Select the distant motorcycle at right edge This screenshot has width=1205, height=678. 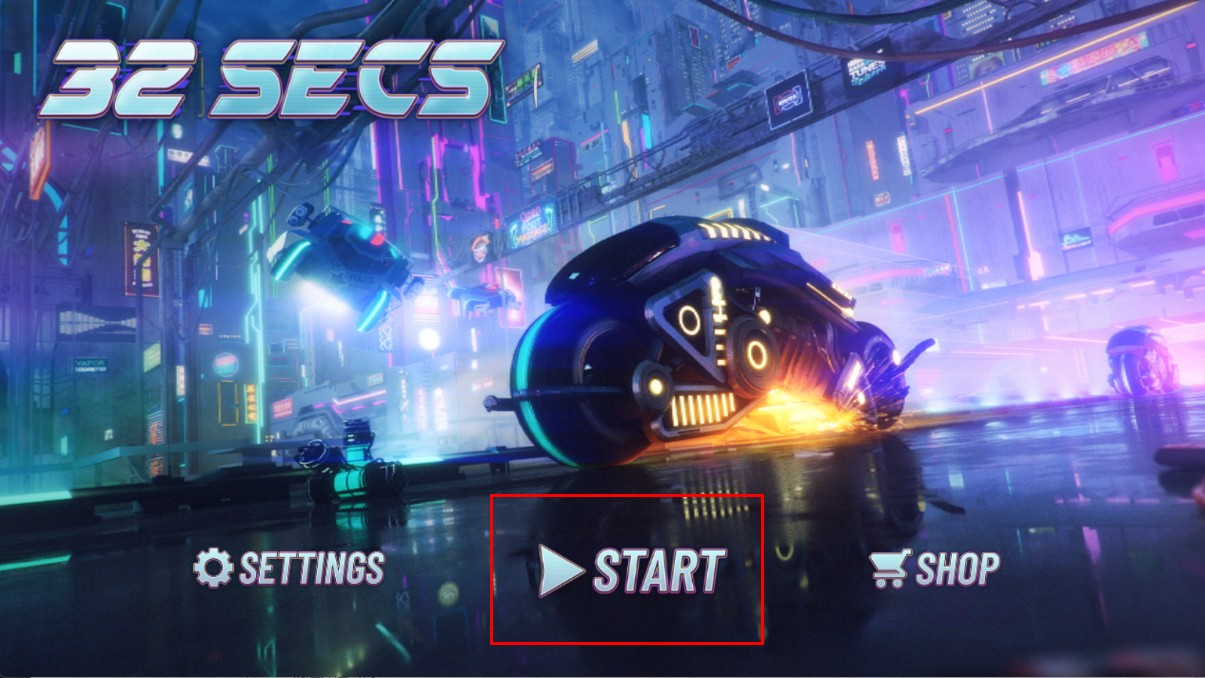pos(1140,362)
